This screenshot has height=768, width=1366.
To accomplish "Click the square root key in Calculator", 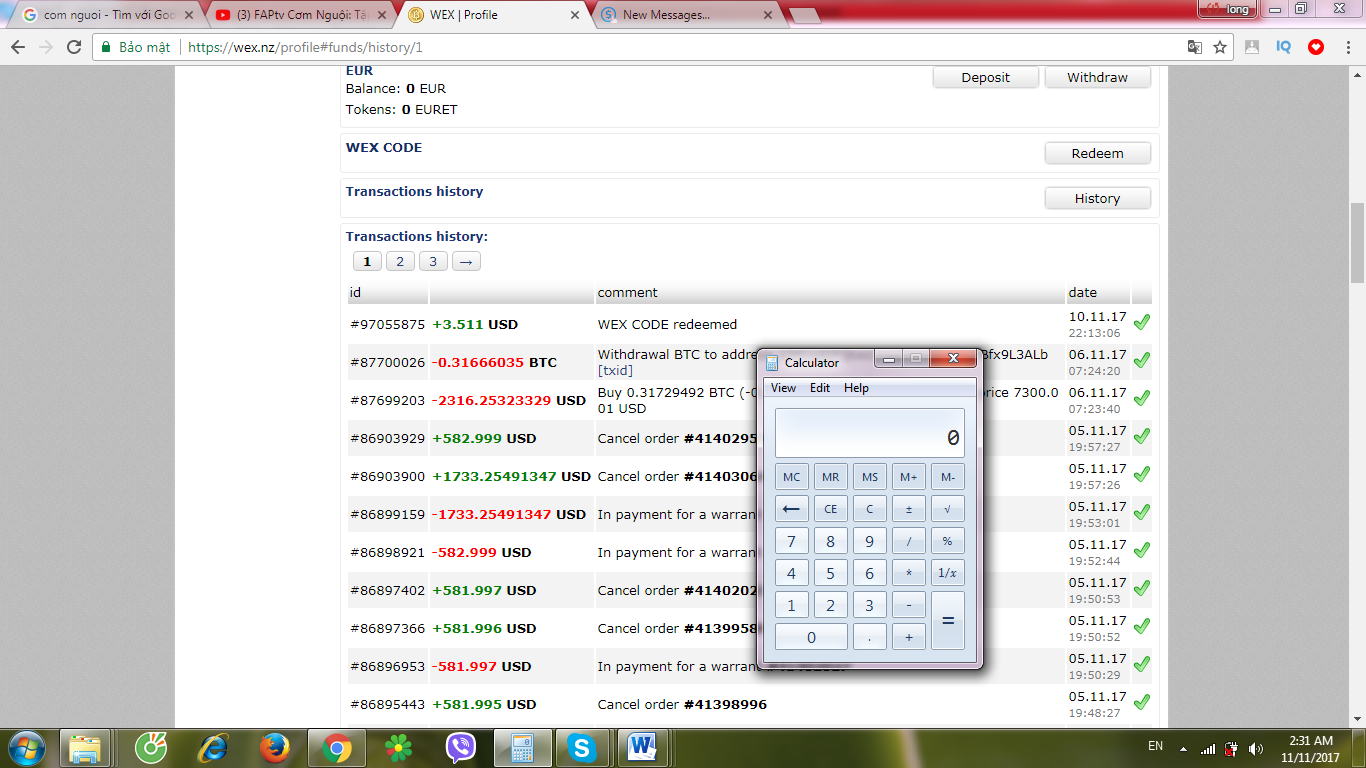I will [x=948, y=509].
